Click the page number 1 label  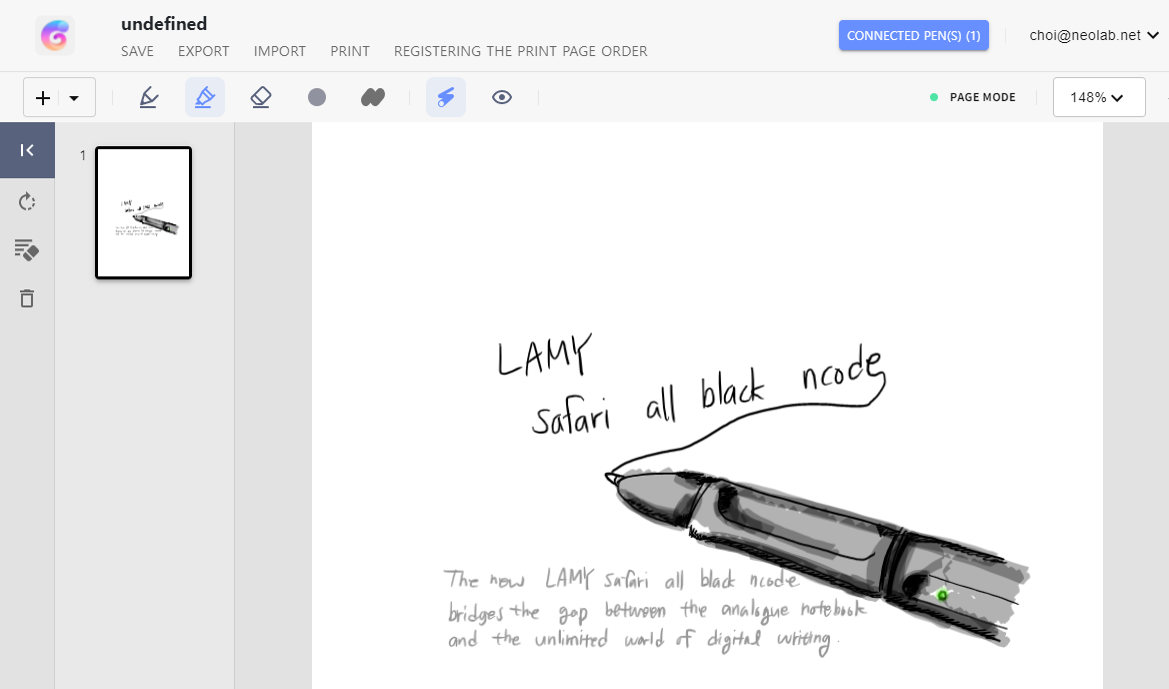click(x=83, y=155)
